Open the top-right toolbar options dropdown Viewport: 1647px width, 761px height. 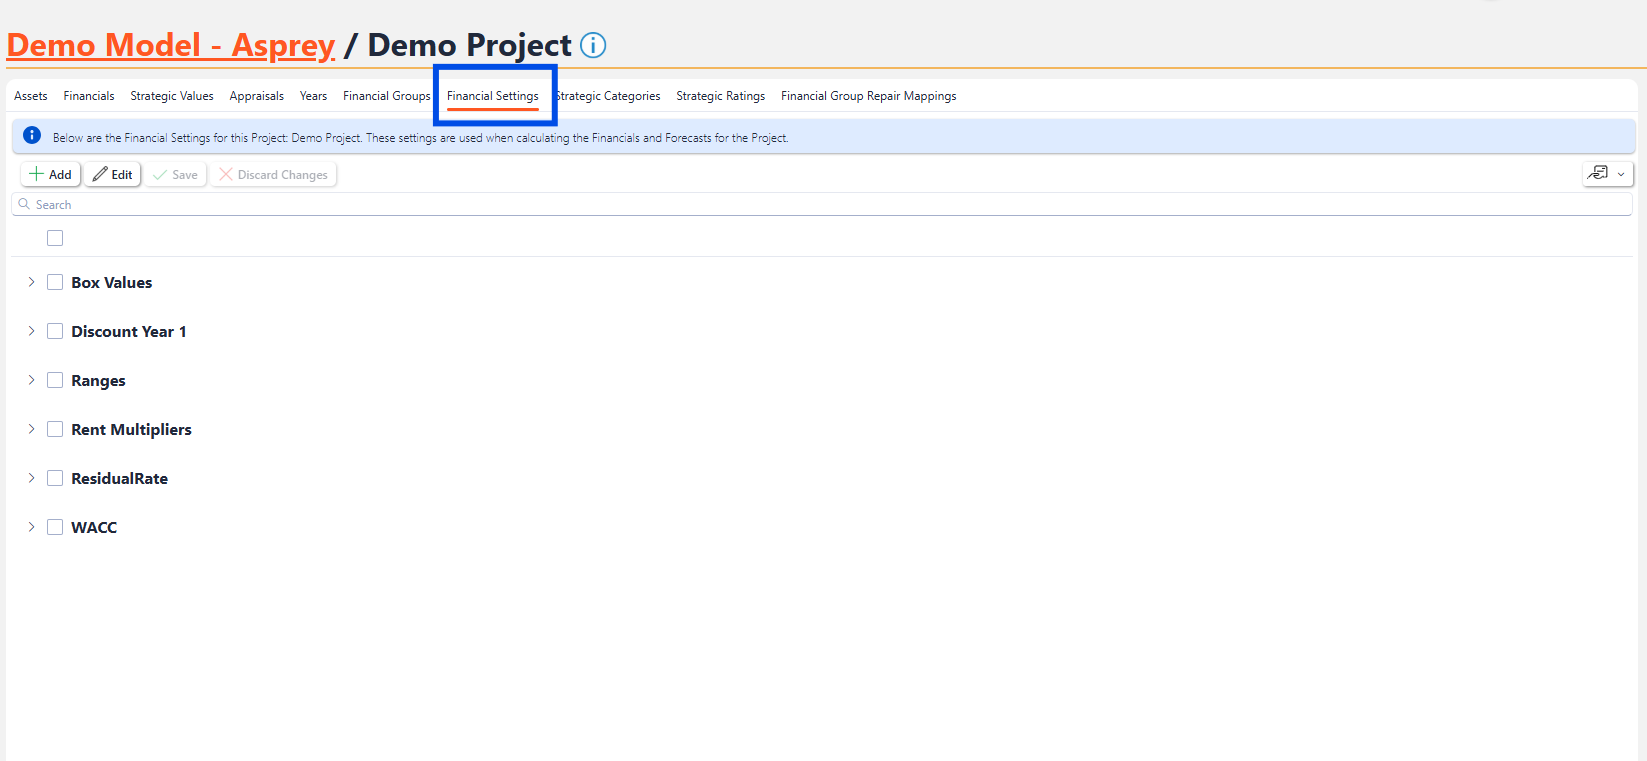click(1607, 174)
